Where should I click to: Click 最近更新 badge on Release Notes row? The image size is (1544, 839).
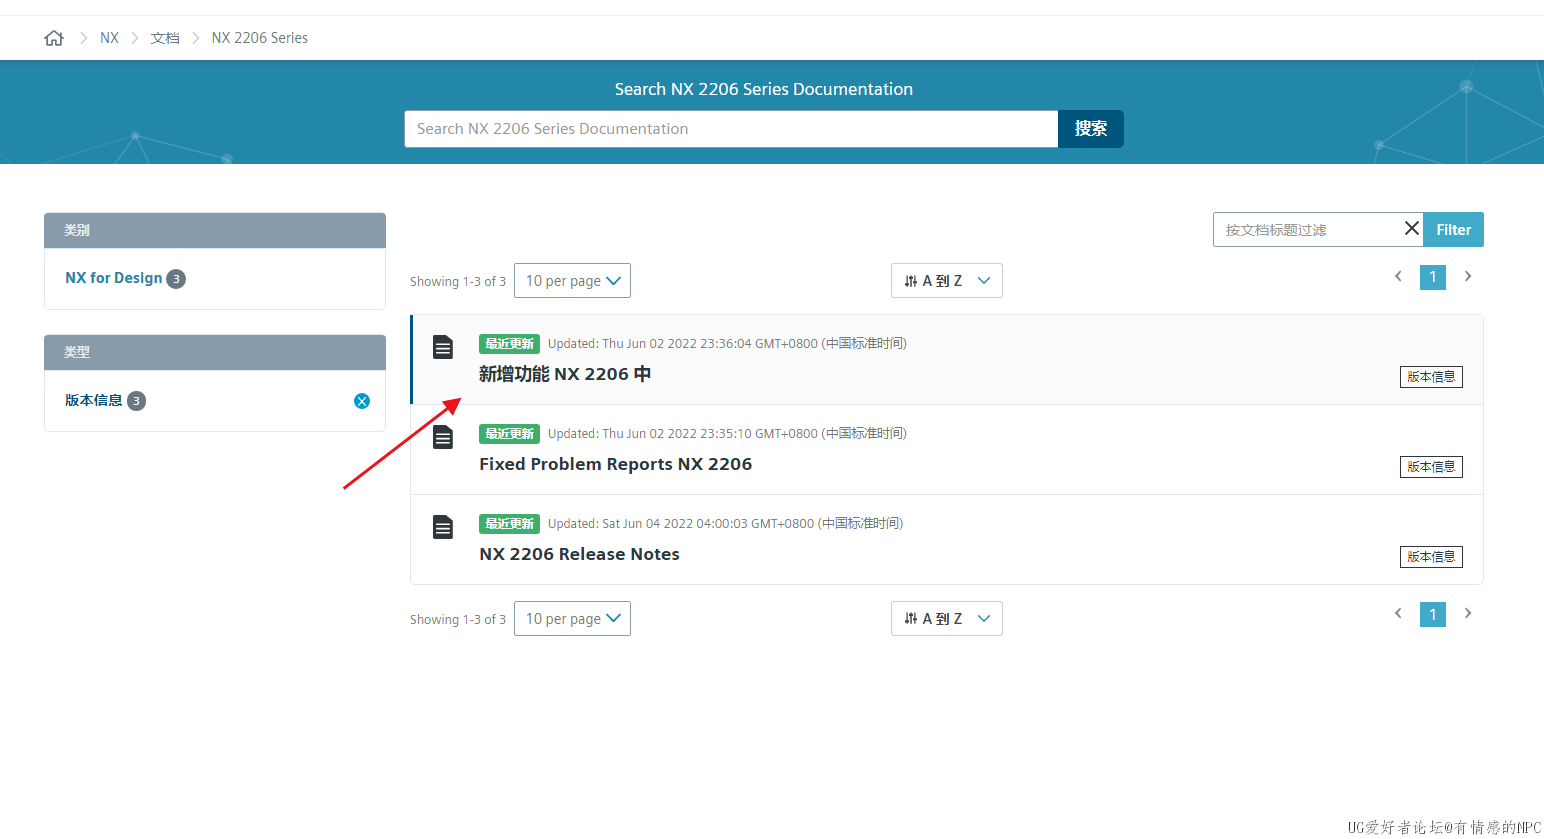(509, 523)
